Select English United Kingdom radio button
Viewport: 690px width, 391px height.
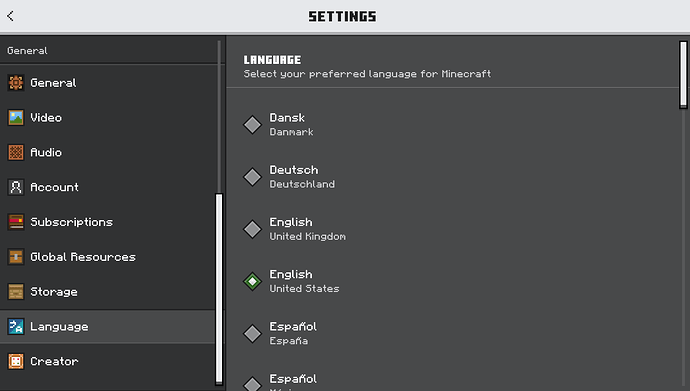click(x=253, y=229)
